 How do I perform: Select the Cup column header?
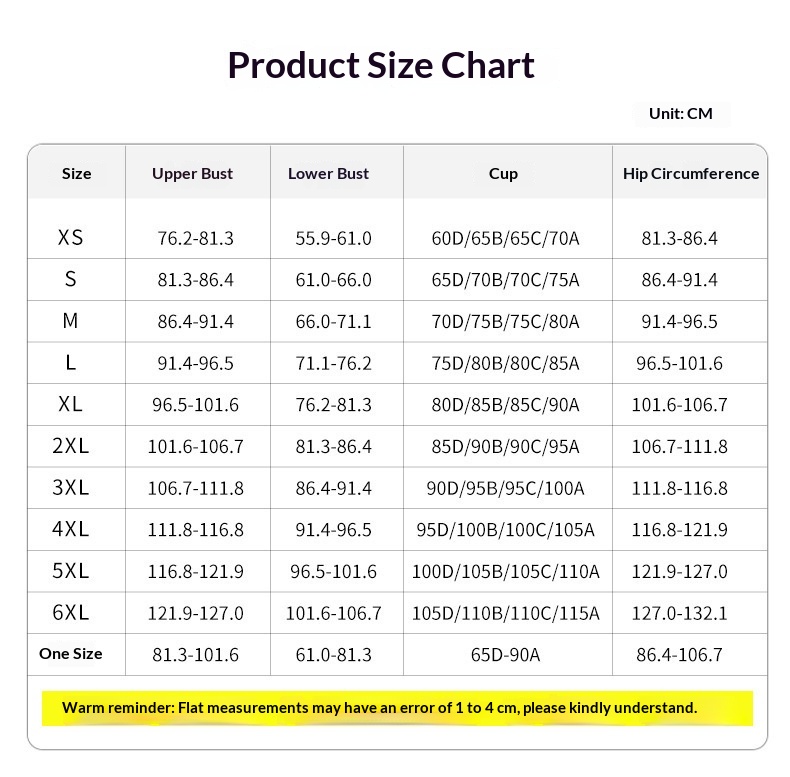[503, 173]
